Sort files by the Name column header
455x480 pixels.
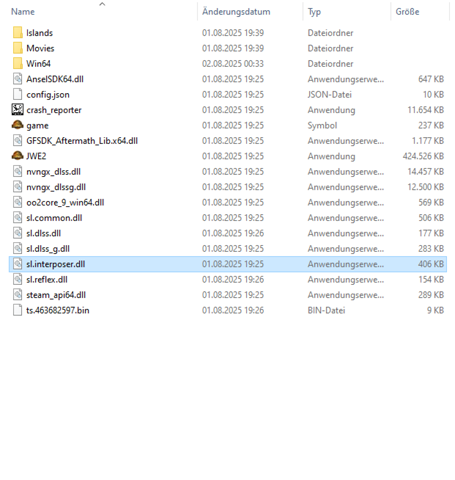pyautogui.click(x=23, y=12)
